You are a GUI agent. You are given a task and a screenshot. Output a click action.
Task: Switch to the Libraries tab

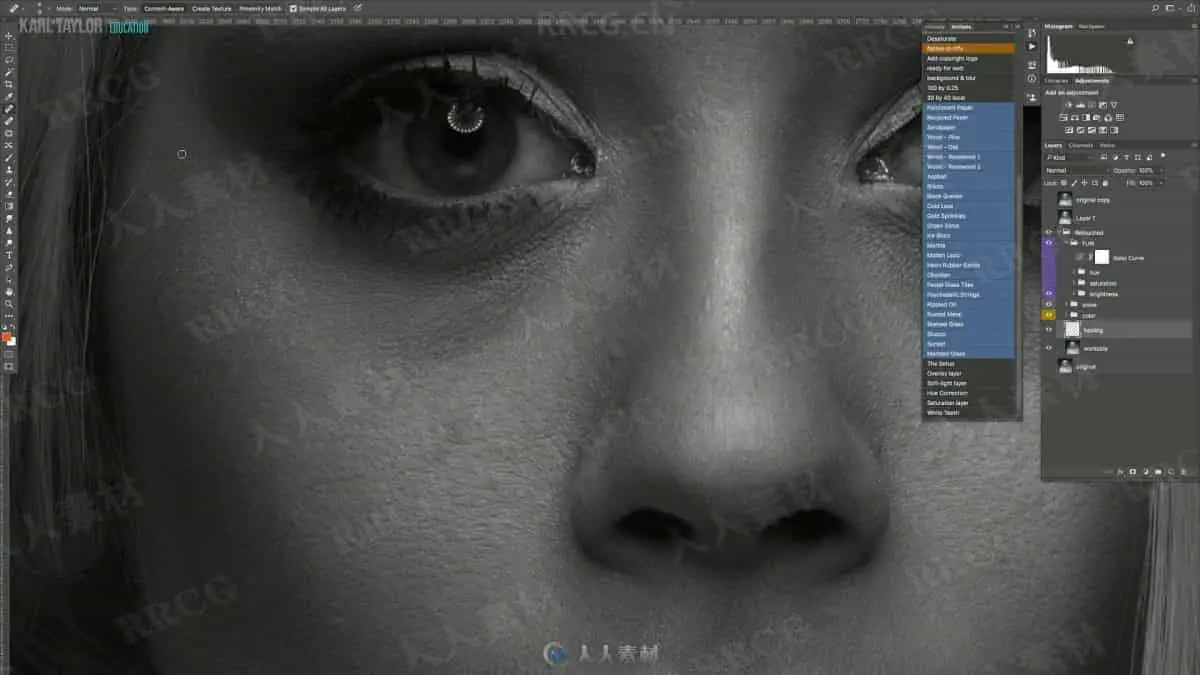tap(1057, 80)
